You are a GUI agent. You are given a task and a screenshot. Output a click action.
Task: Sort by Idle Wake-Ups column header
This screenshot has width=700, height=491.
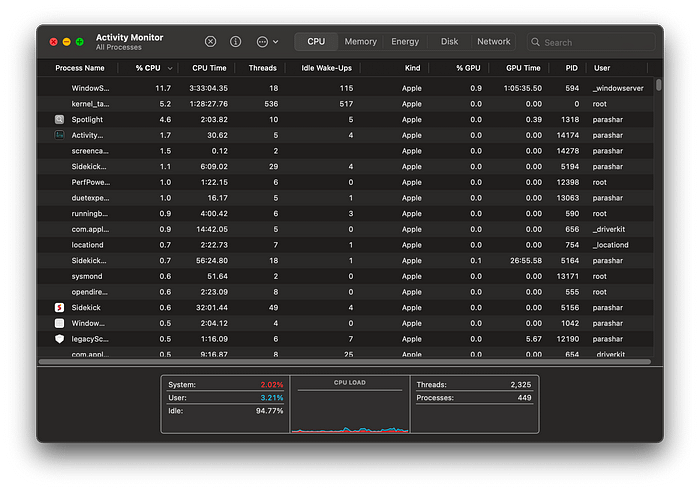point(326,68)
